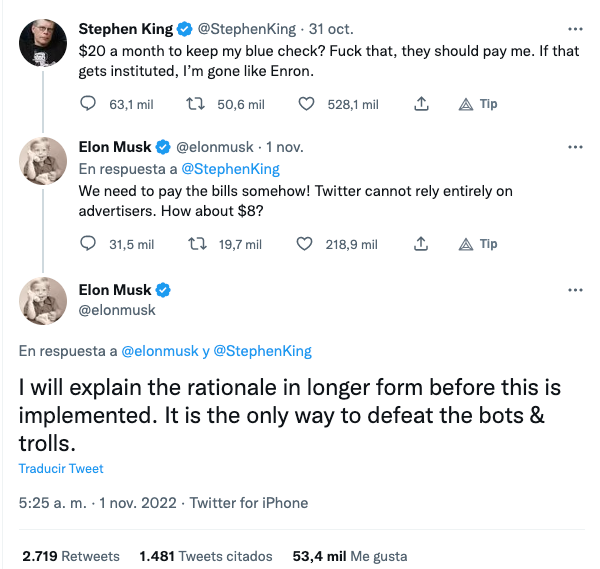600x569 pixels.
Task: Share Elon Musk's $8 tweet
Action: tap(421, 244)
